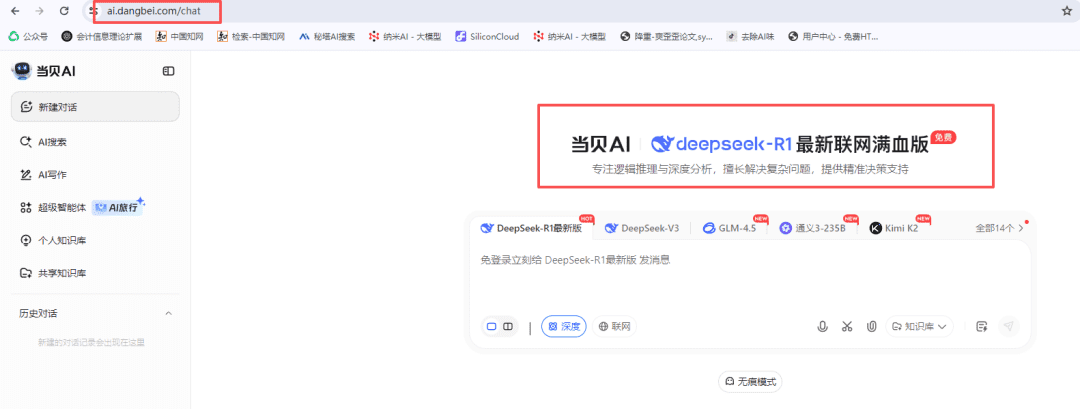Select the GLM-4.5 model tab

[729, 229]
